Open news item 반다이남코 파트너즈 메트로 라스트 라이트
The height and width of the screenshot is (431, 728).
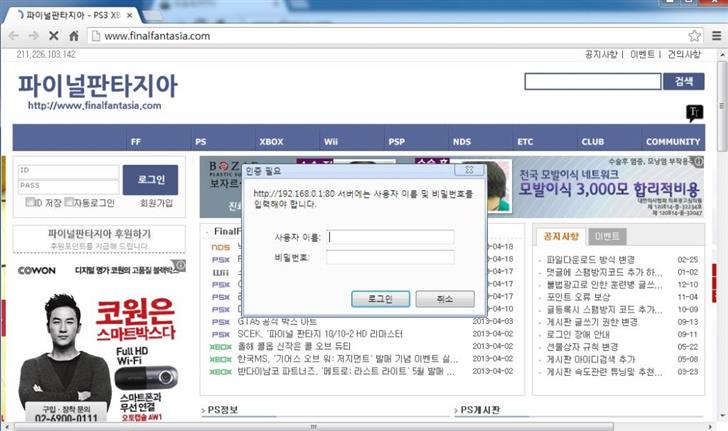coord(346,372)
